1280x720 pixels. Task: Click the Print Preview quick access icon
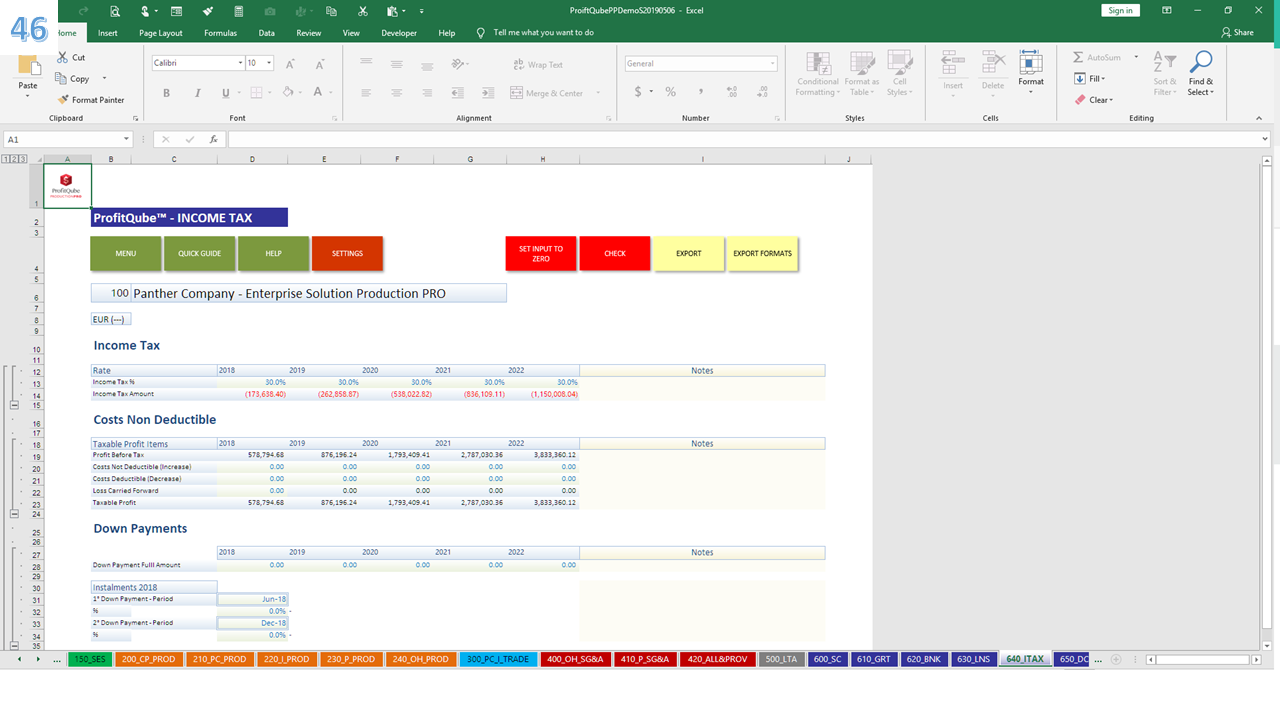115,11
